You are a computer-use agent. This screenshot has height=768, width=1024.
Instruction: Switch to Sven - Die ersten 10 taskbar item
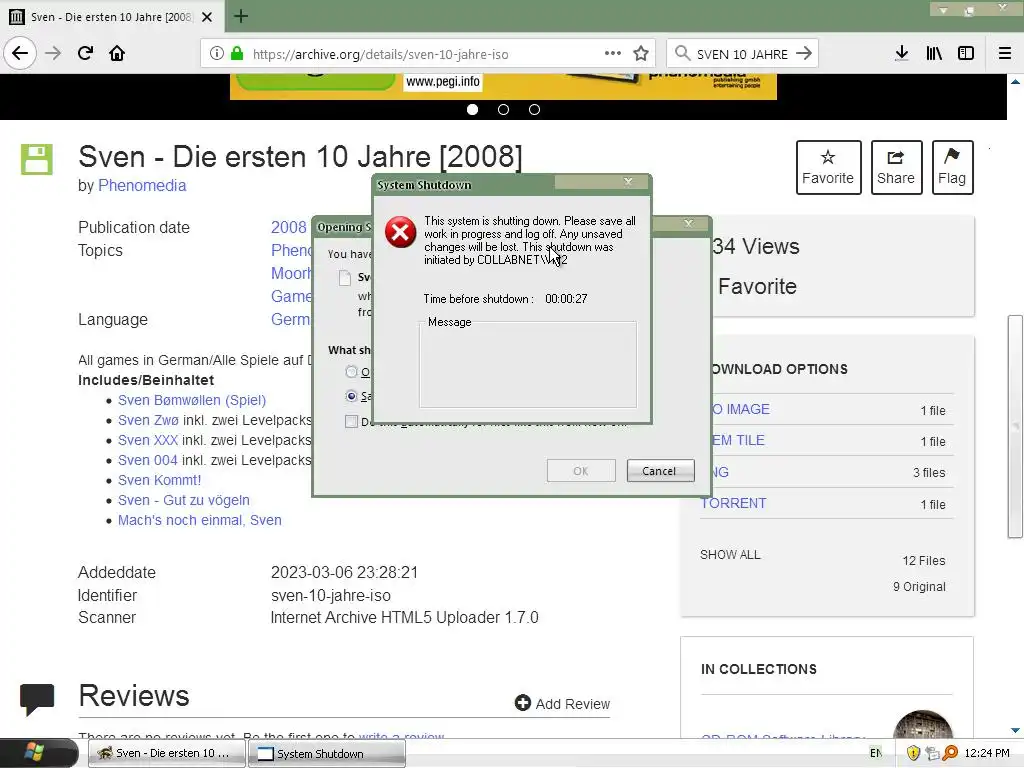coord(167,753)
